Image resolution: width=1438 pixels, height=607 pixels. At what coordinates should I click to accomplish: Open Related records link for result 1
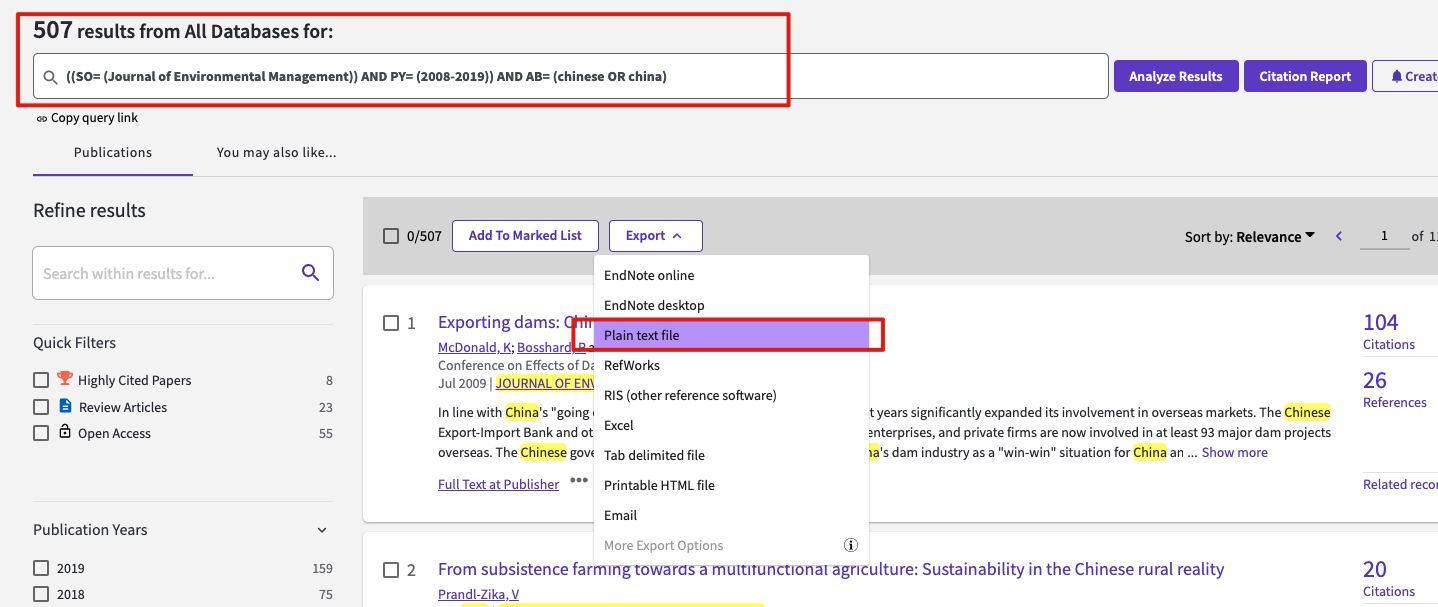1400,484
